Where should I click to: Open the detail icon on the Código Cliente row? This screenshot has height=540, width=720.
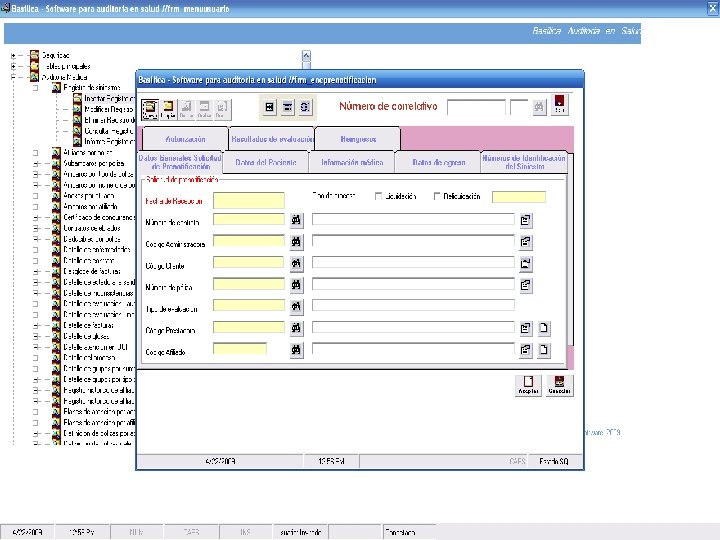tap(526, 264)
